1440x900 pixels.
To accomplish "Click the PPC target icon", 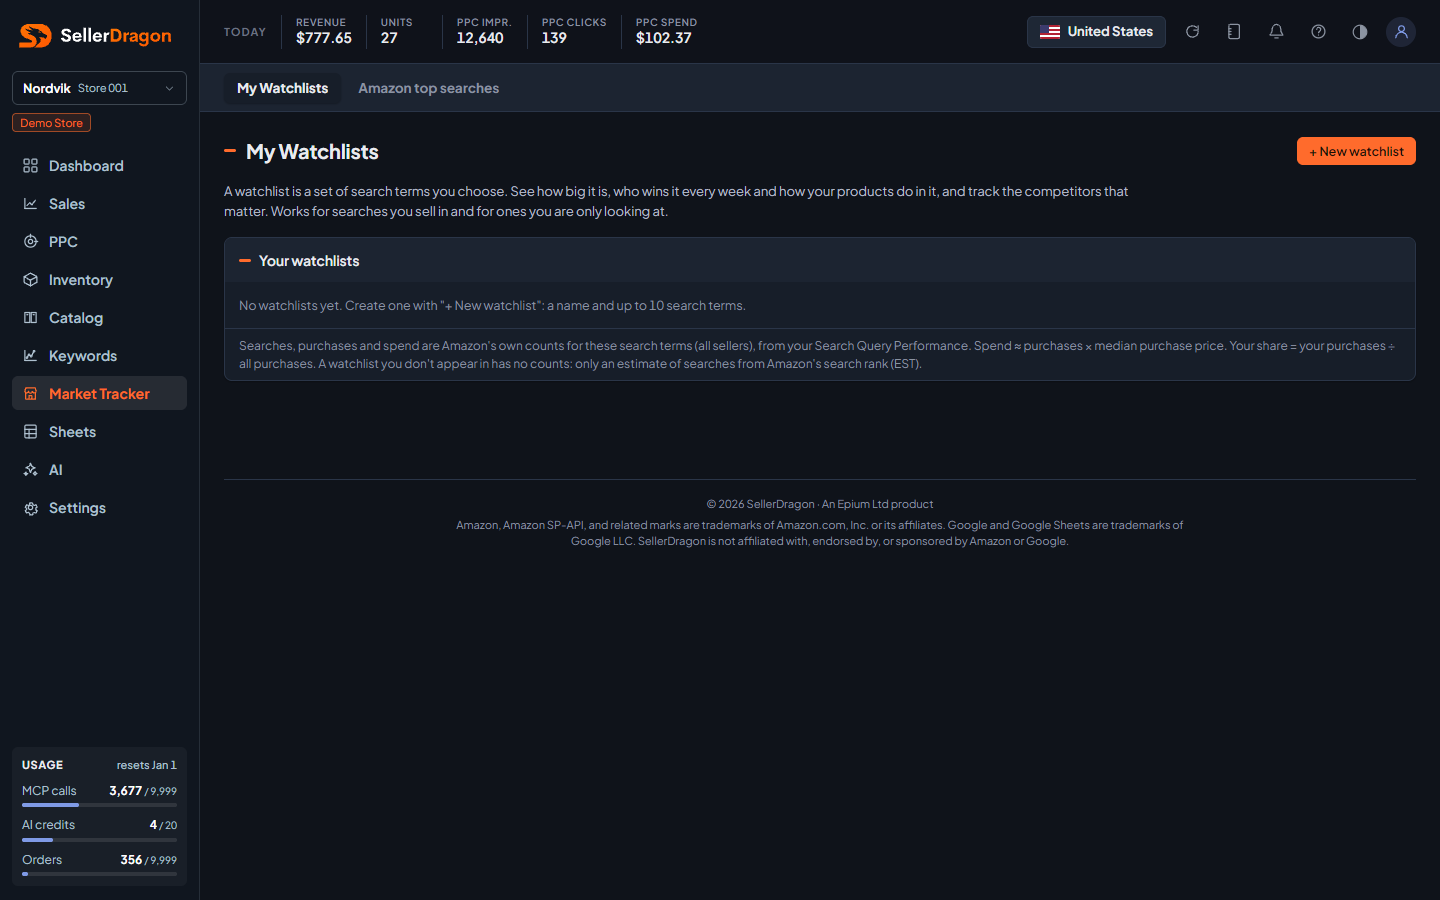I will tap(31, 242).
